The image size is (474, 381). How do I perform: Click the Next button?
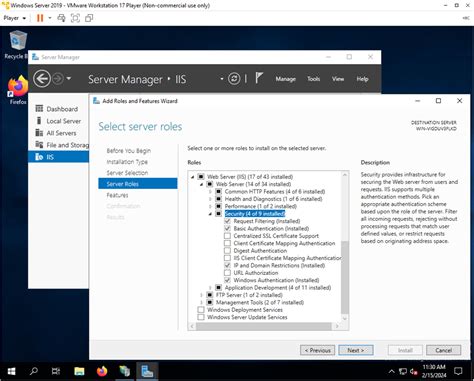356,350
